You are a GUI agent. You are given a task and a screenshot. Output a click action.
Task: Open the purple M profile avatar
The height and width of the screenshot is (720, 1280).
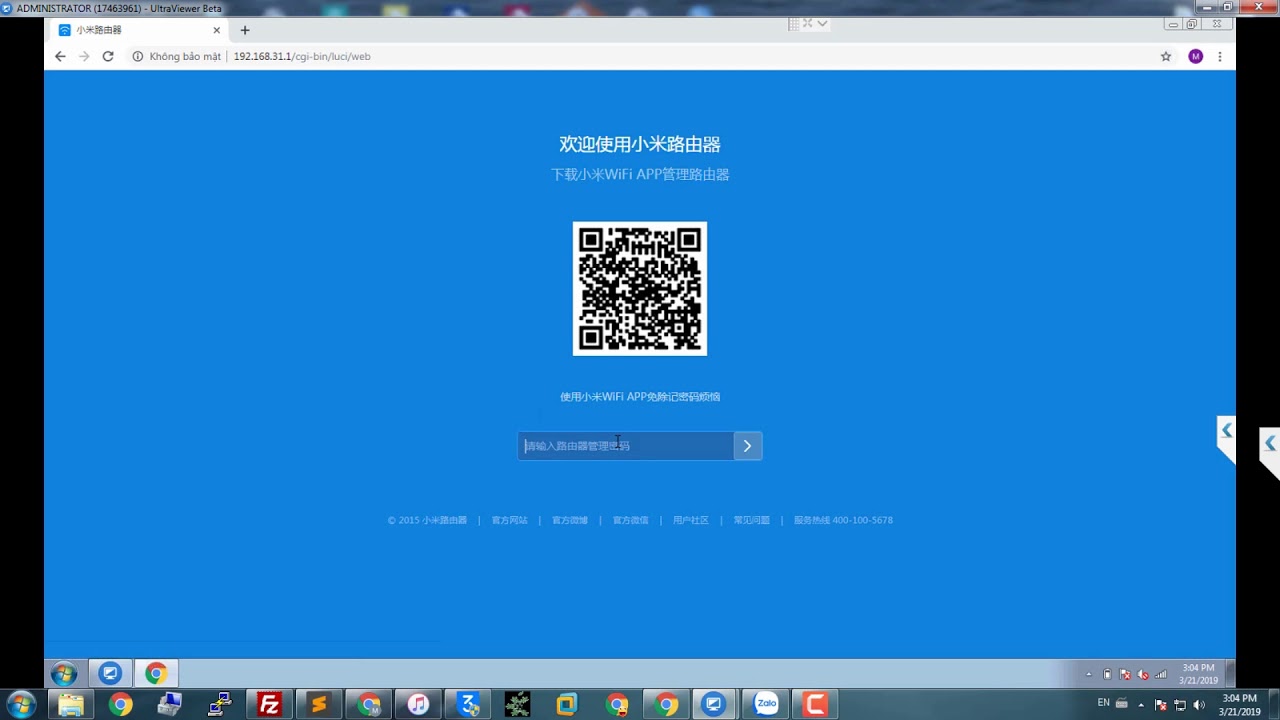(1195, 57)
